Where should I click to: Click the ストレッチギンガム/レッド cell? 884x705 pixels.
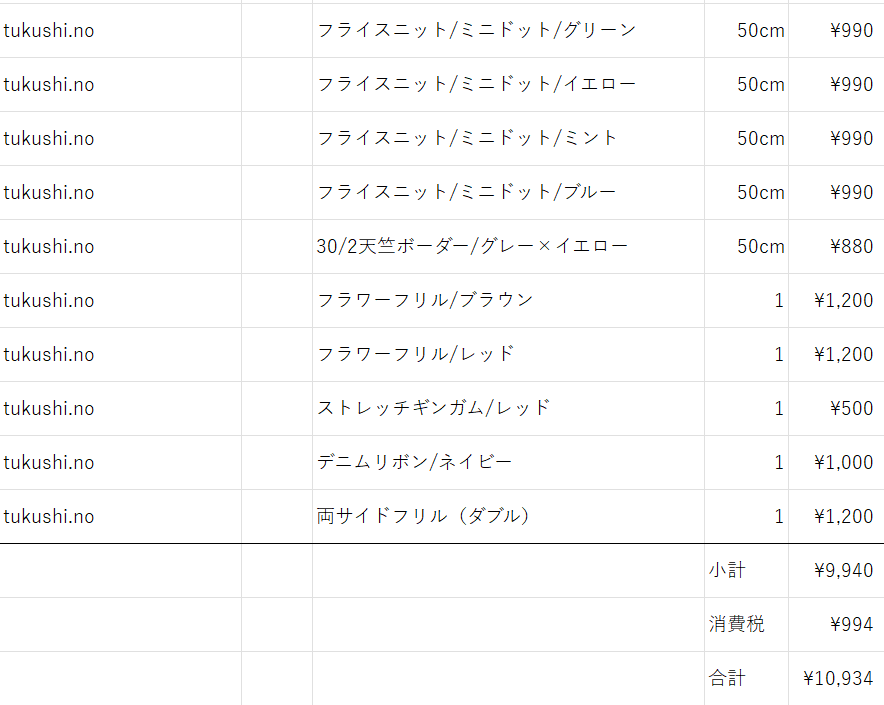pos(508,408)
